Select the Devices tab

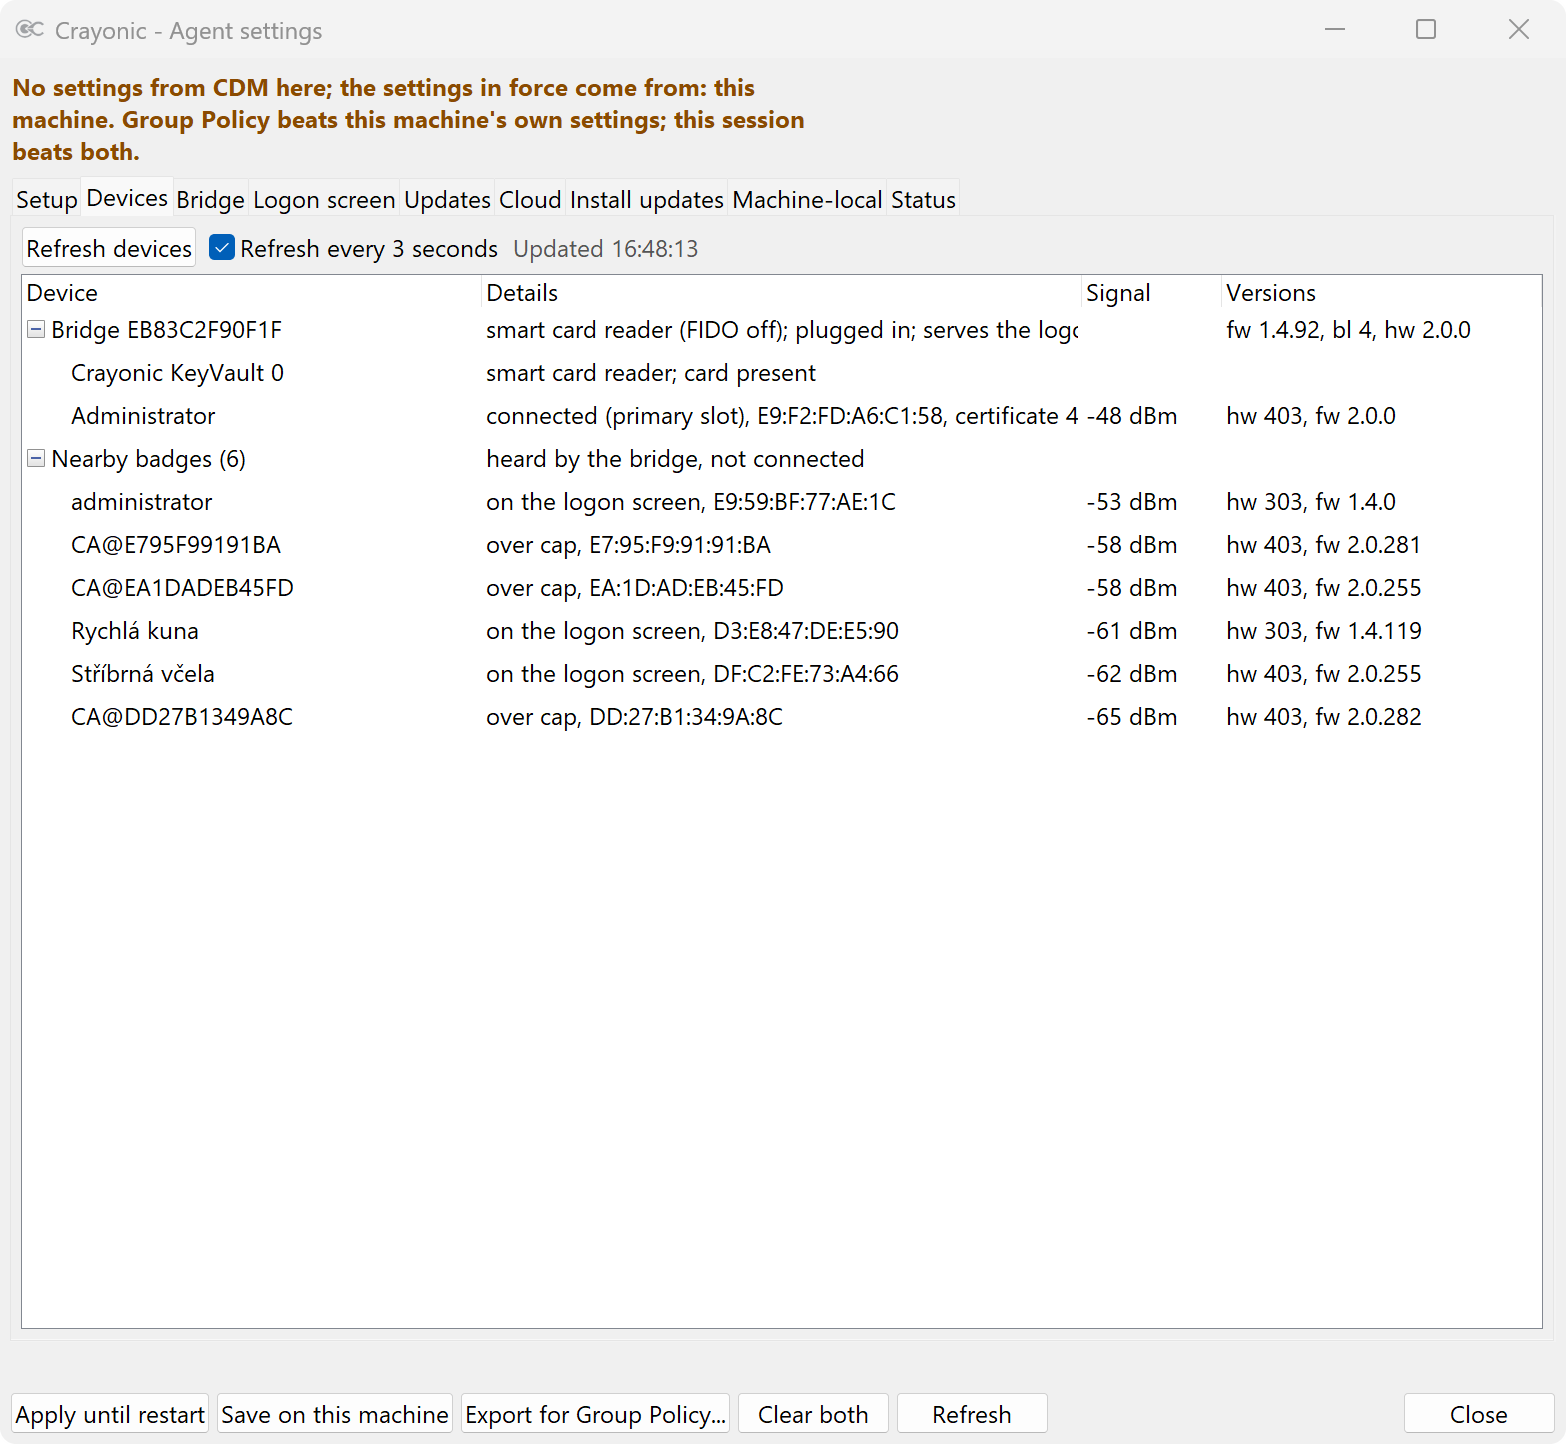pyautogui.click(x=127, y=197)
